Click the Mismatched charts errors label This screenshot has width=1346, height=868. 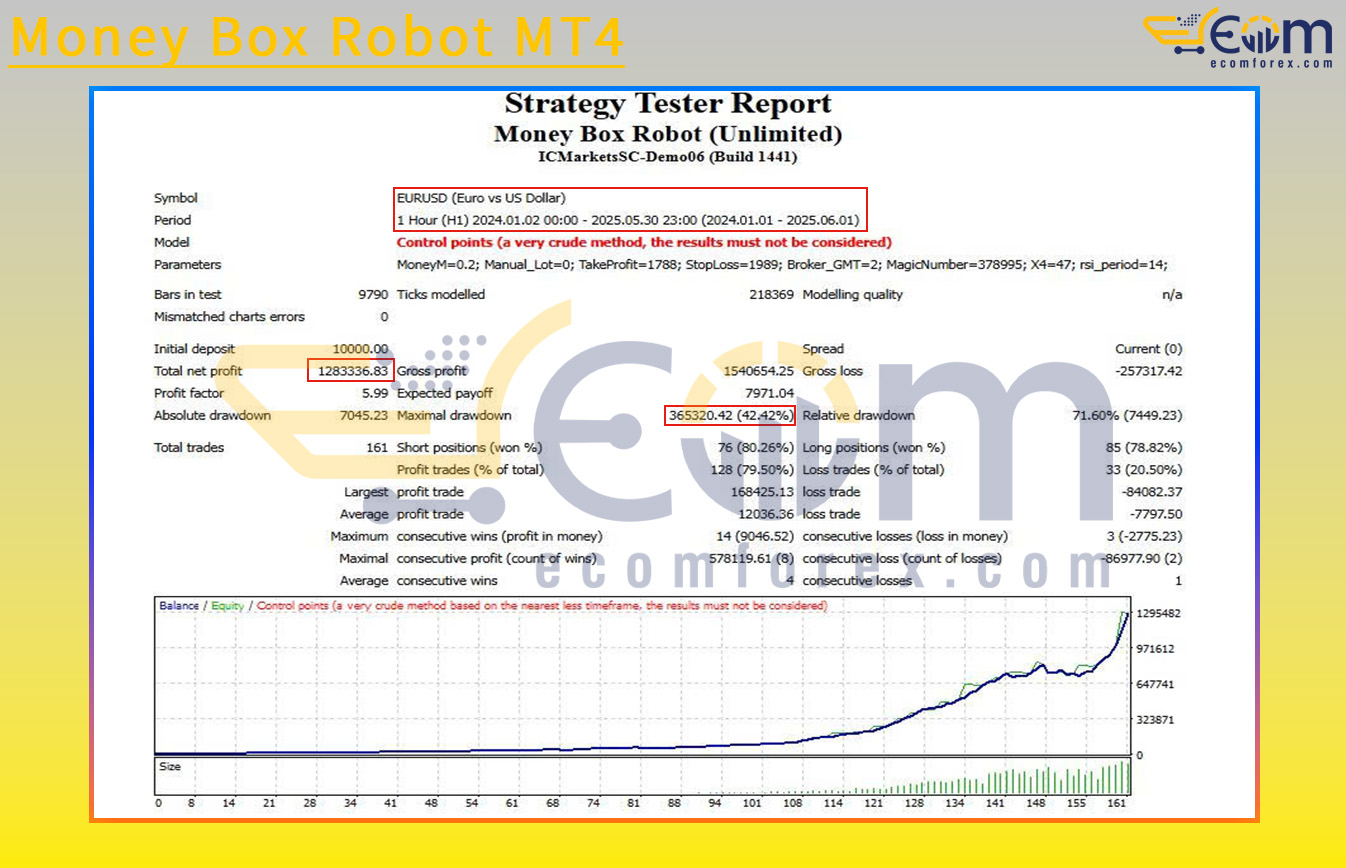tap(229, 317)
